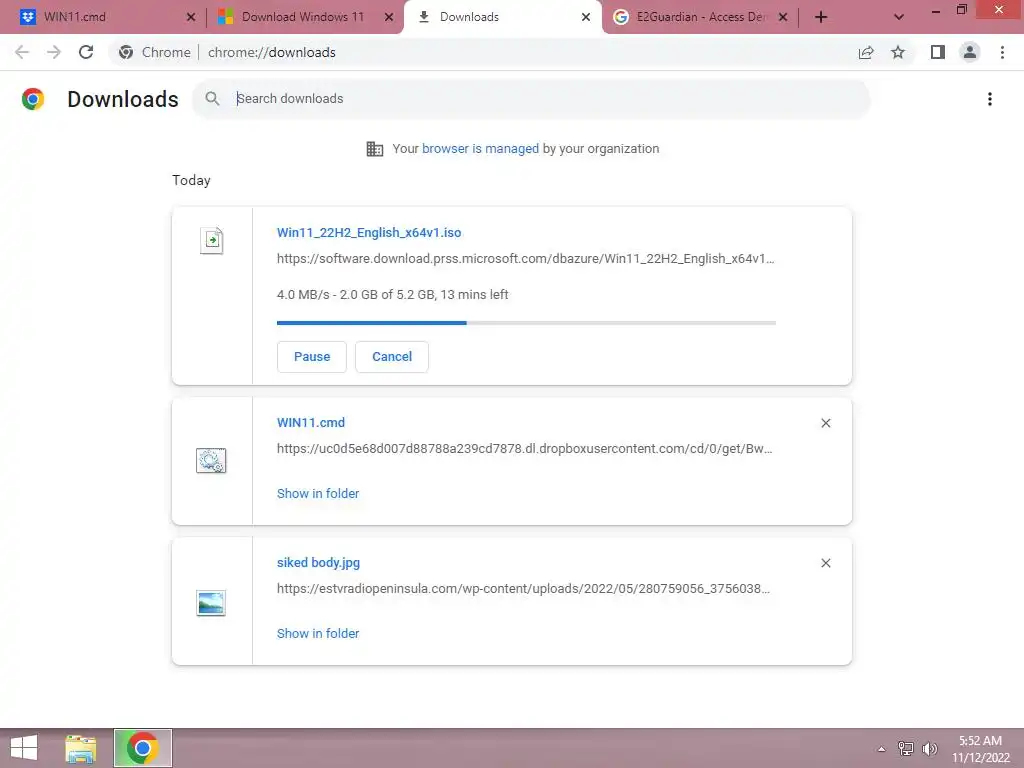Close the Download Windows 11 tab
This screenshot has width=1024, height=768.
pyautogui.click(x=389, y=17)
